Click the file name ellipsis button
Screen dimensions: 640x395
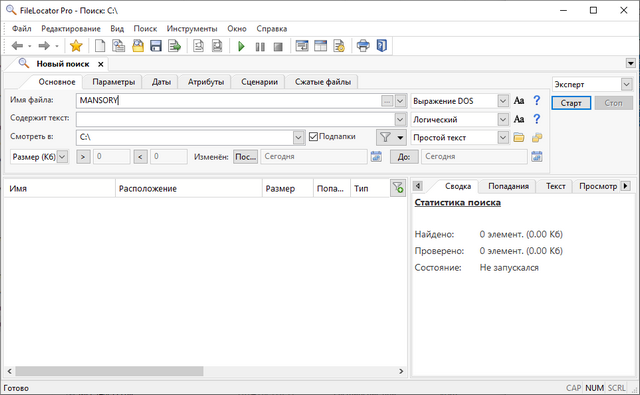[387, 101]
